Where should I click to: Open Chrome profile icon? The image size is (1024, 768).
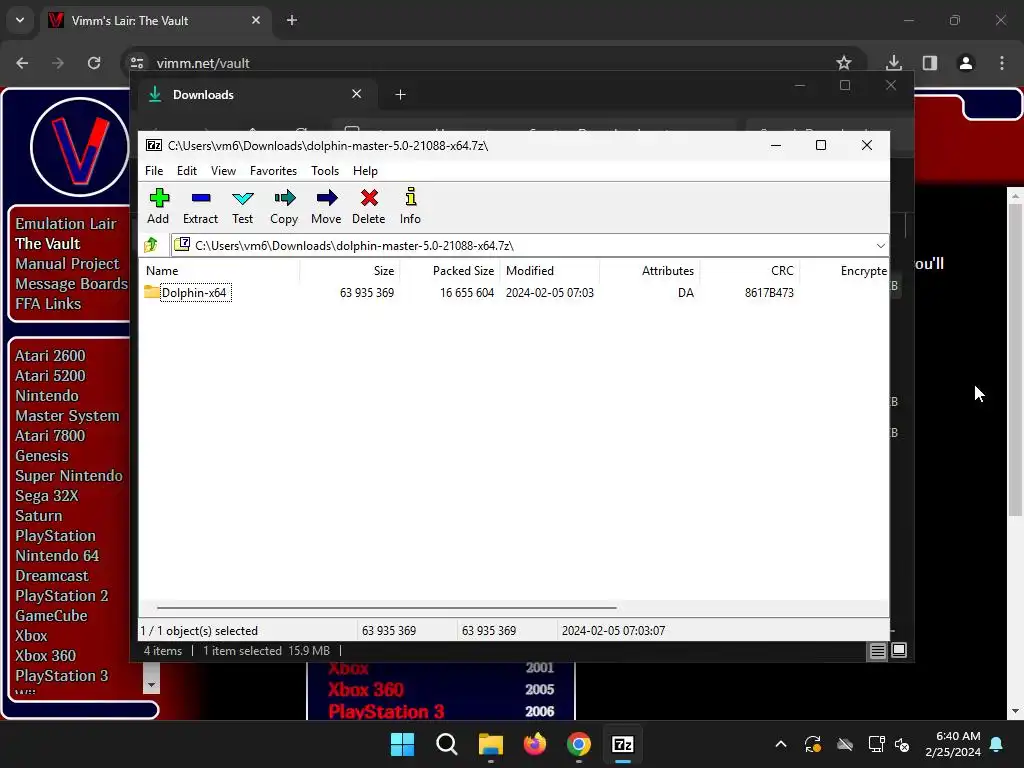click(x=965, y=63)
